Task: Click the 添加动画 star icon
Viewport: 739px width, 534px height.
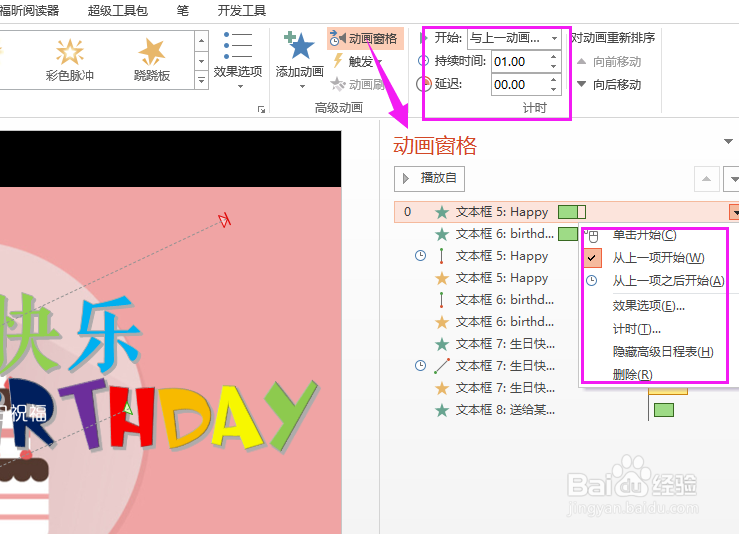Action: (x=299, y=46)
